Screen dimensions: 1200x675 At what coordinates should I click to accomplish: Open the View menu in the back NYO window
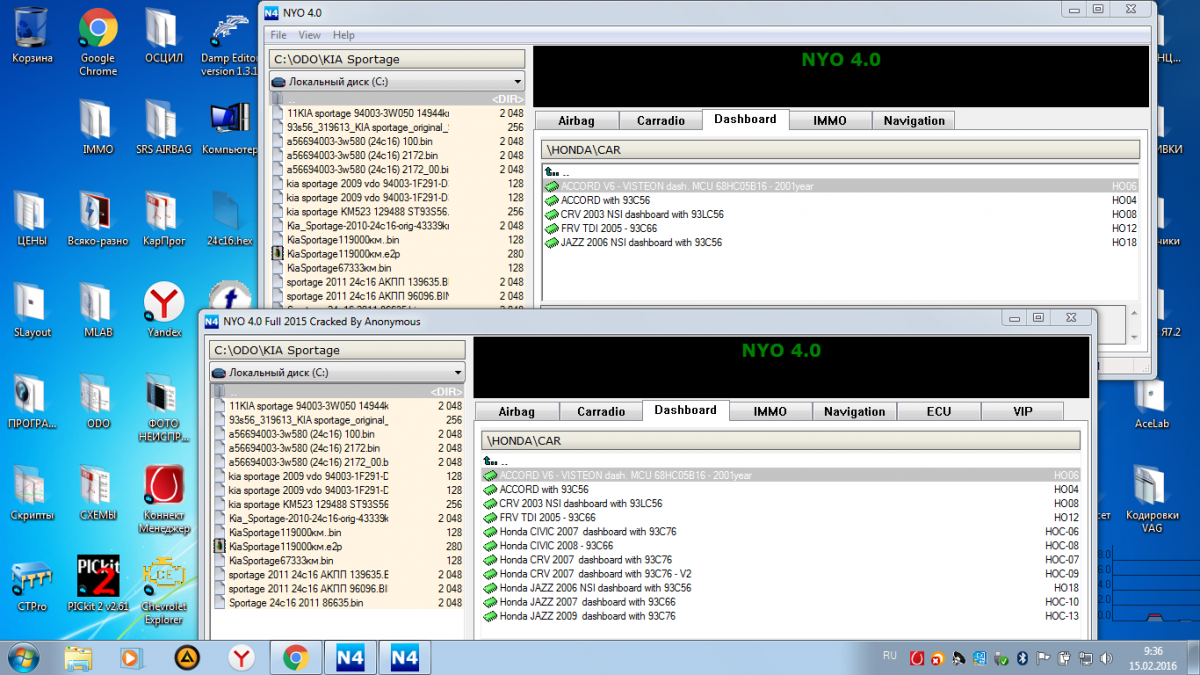(310, 35)
